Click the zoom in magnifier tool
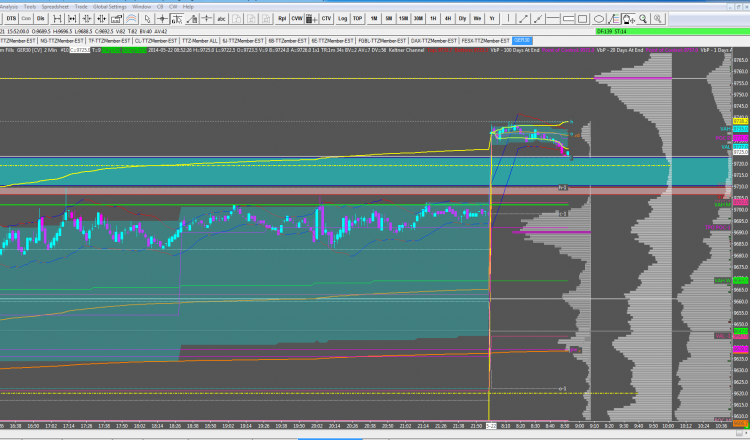This screenshot has width=750, height=440. [643, 19]
